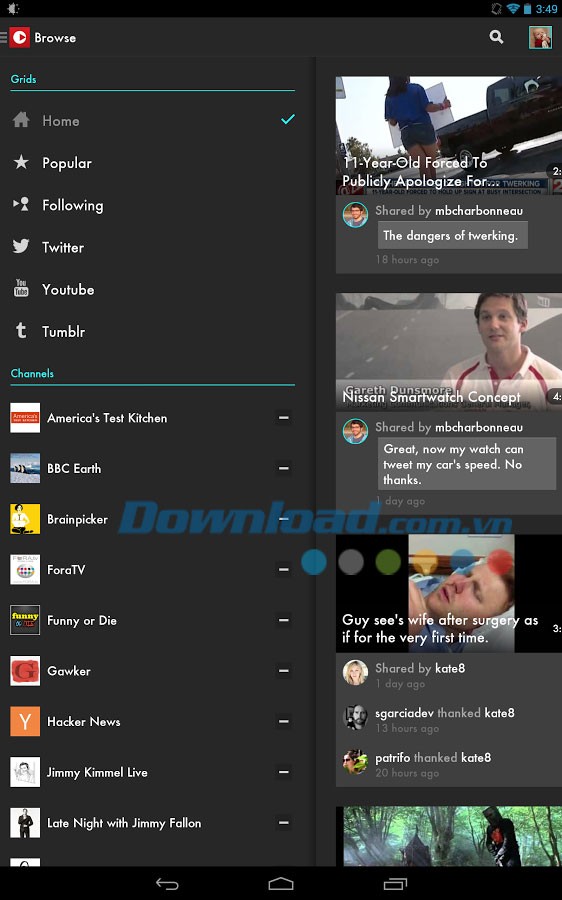The width and height of the screenshot is (562, 900).
Task: Tap the Android recent apps button
Action: click(x=395, y=884)
